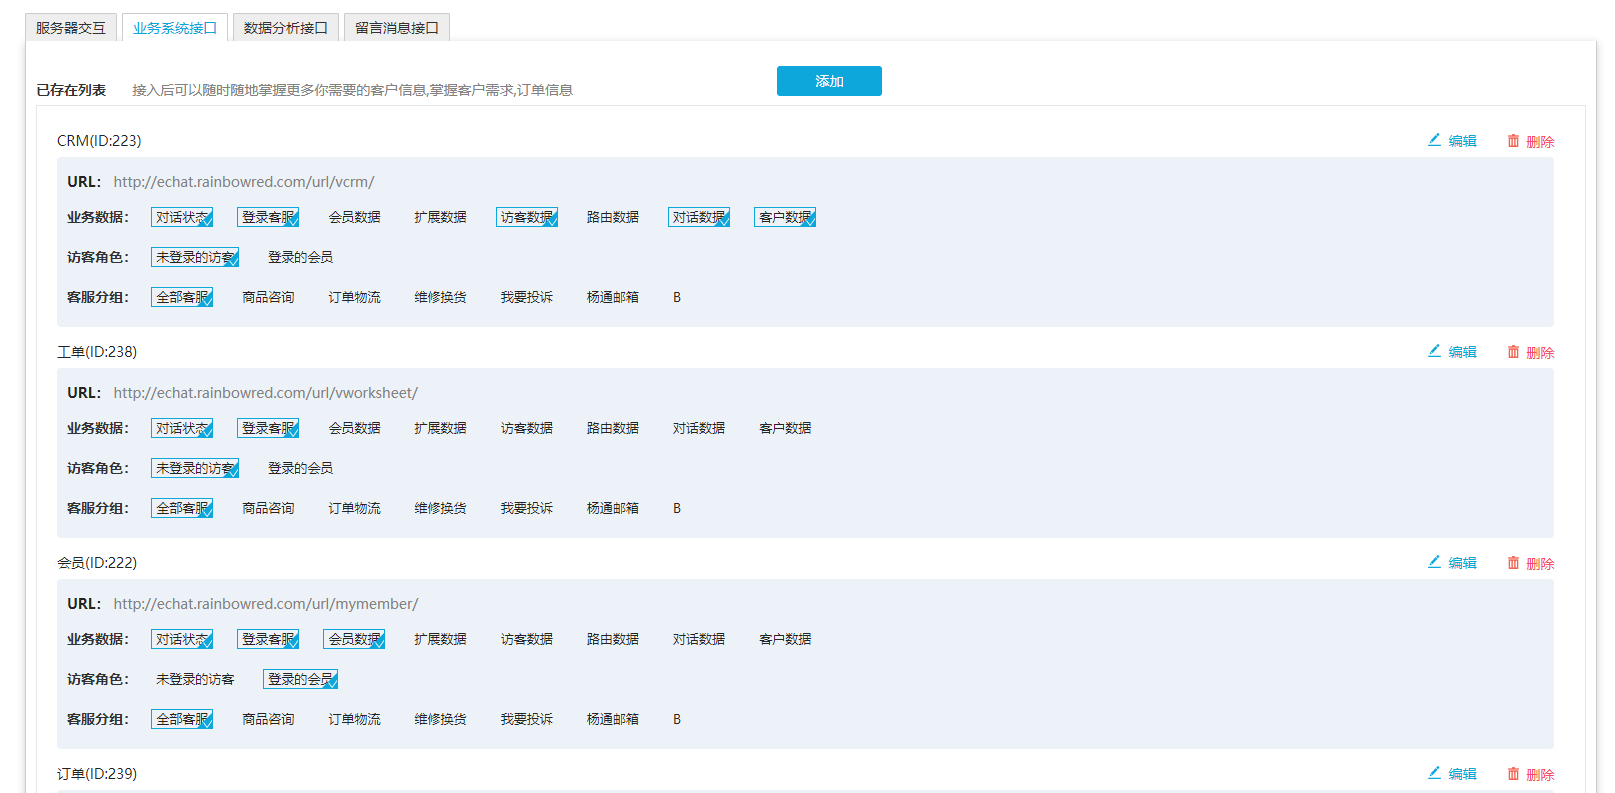This screenshot has height=793, width=1615.
Task: Click the trash delete icon for 会员(ID:222)
Action: point(1513,563)
